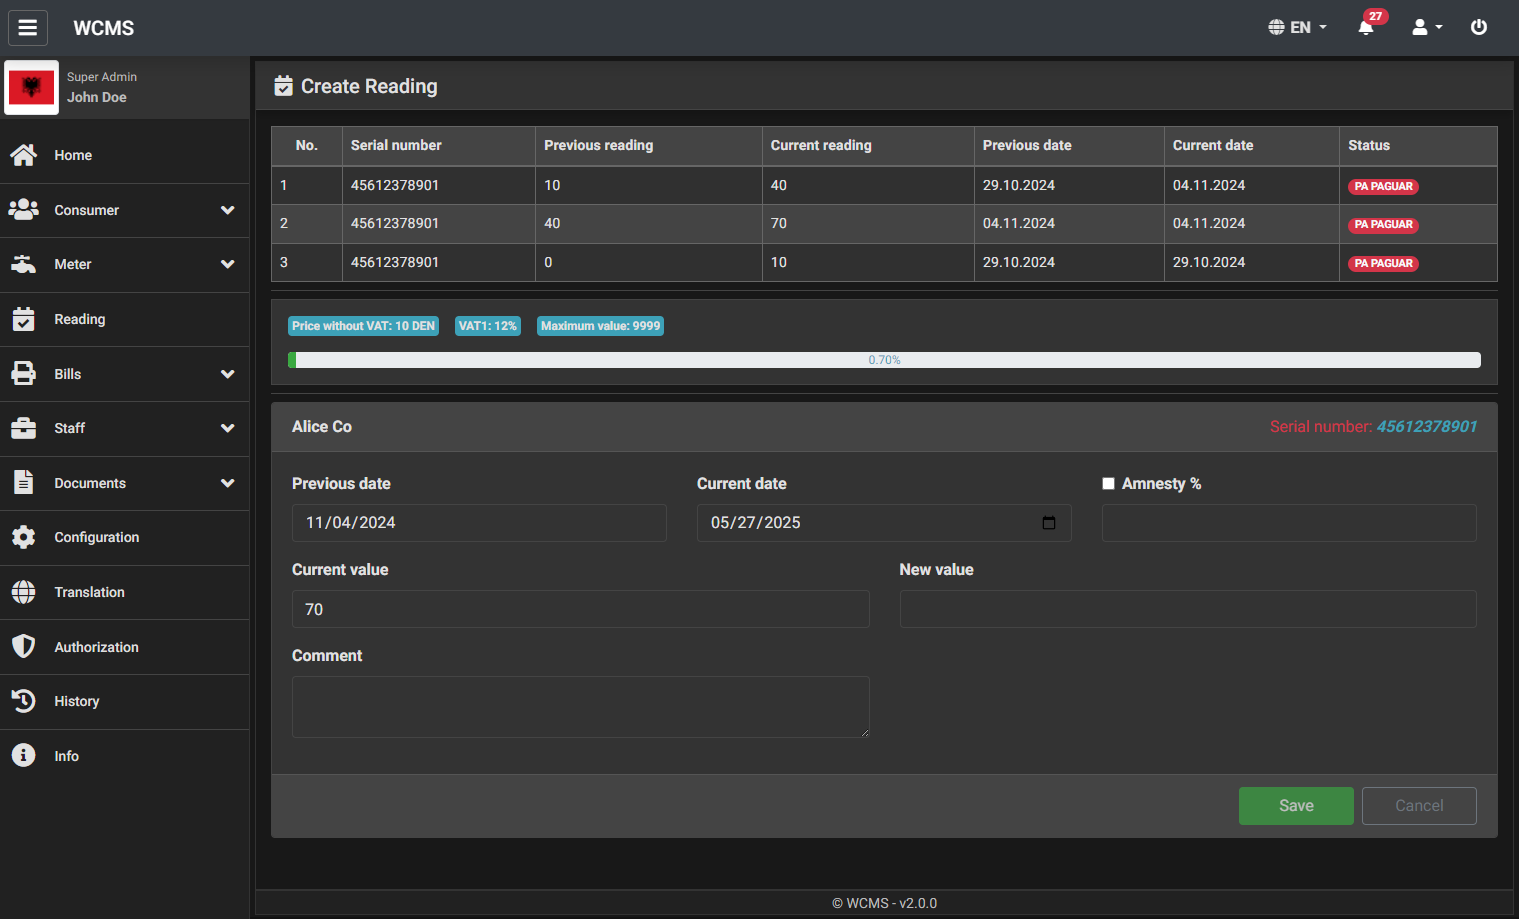Focus the Amnesty percentage input field
1519x919 pixels.
point(1289,523)
